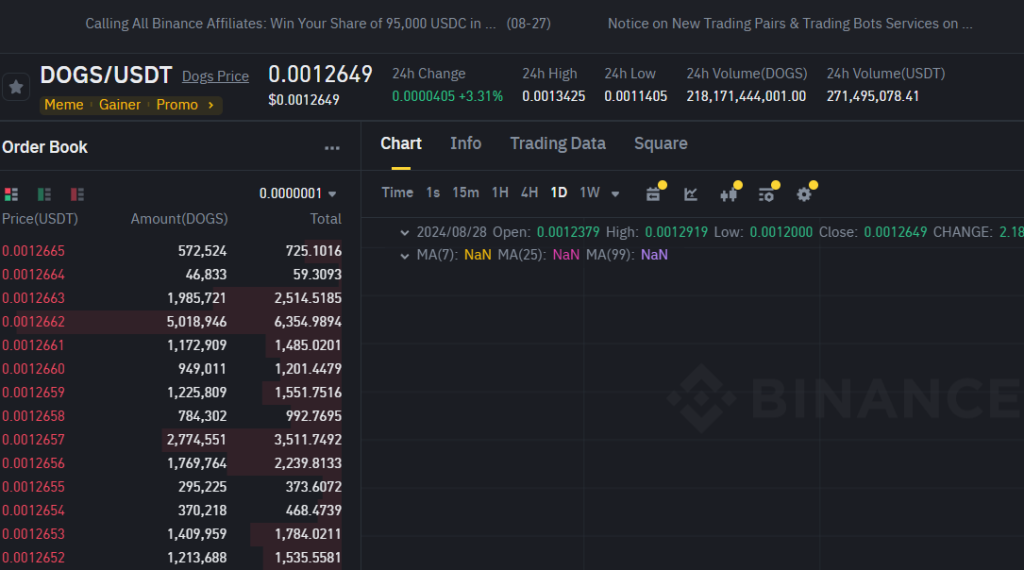Select sell order at price 0.0012652
The height and width of the screenshot is (570, 1024).
pyautogui.click(x=171, y=558)
